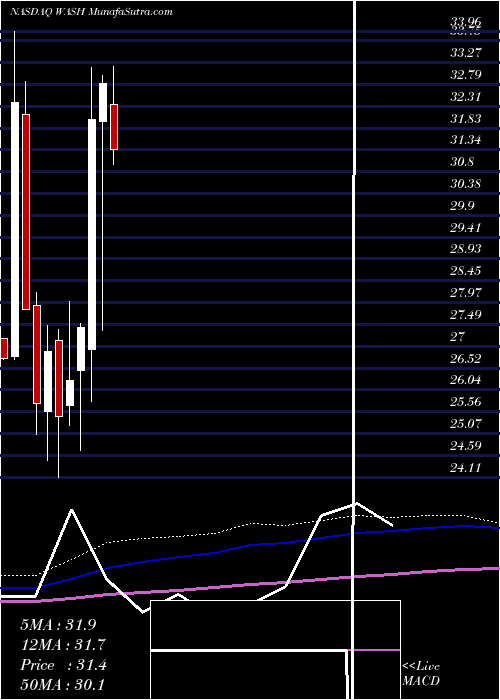Click the <<Live MACD label

coord(421,674)
